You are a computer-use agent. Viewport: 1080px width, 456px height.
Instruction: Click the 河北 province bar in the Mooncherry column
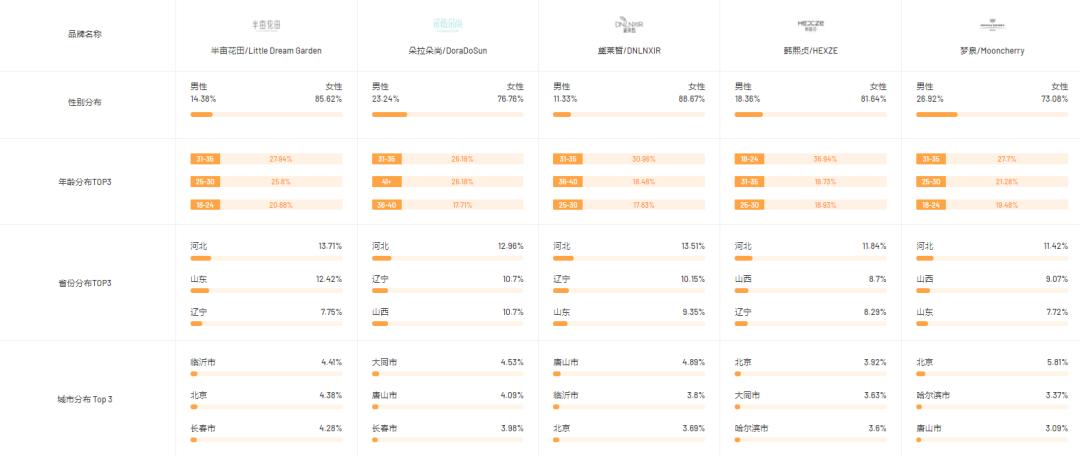coord(992,258)
